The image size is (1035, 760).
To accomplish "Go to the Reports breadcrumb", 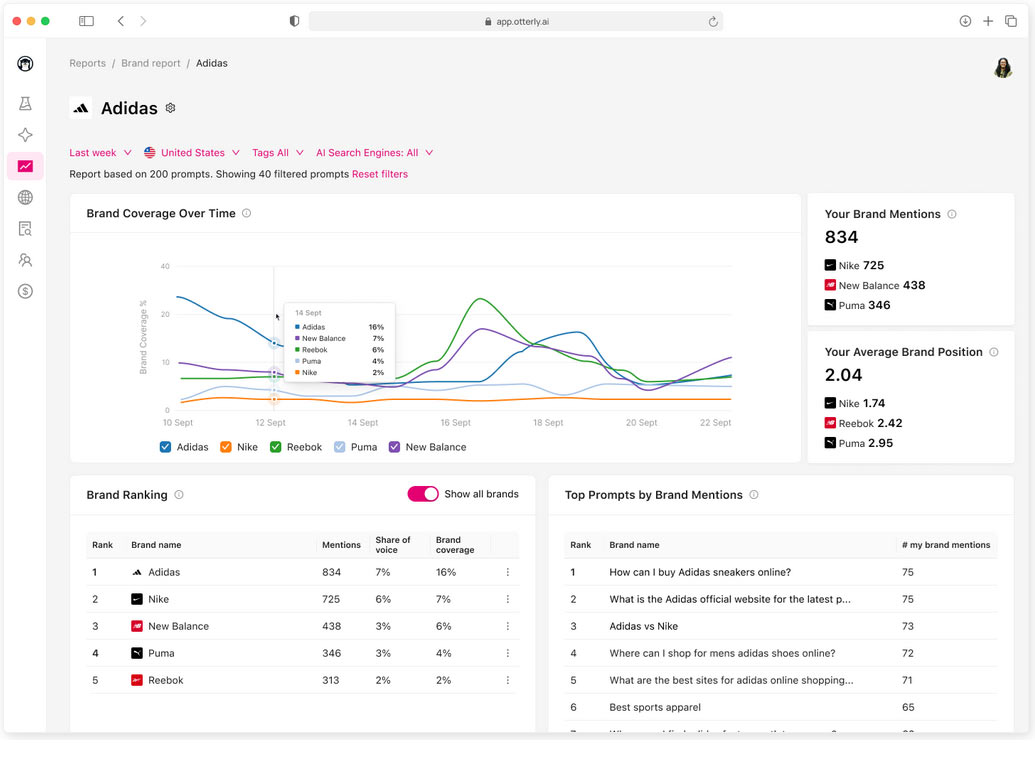I will click(87, 63).
